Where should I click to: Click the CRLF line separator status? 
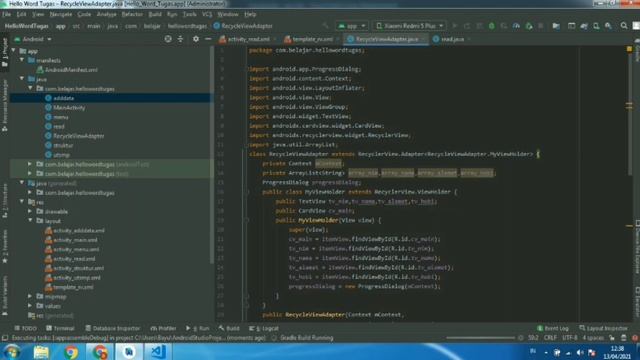550,338
